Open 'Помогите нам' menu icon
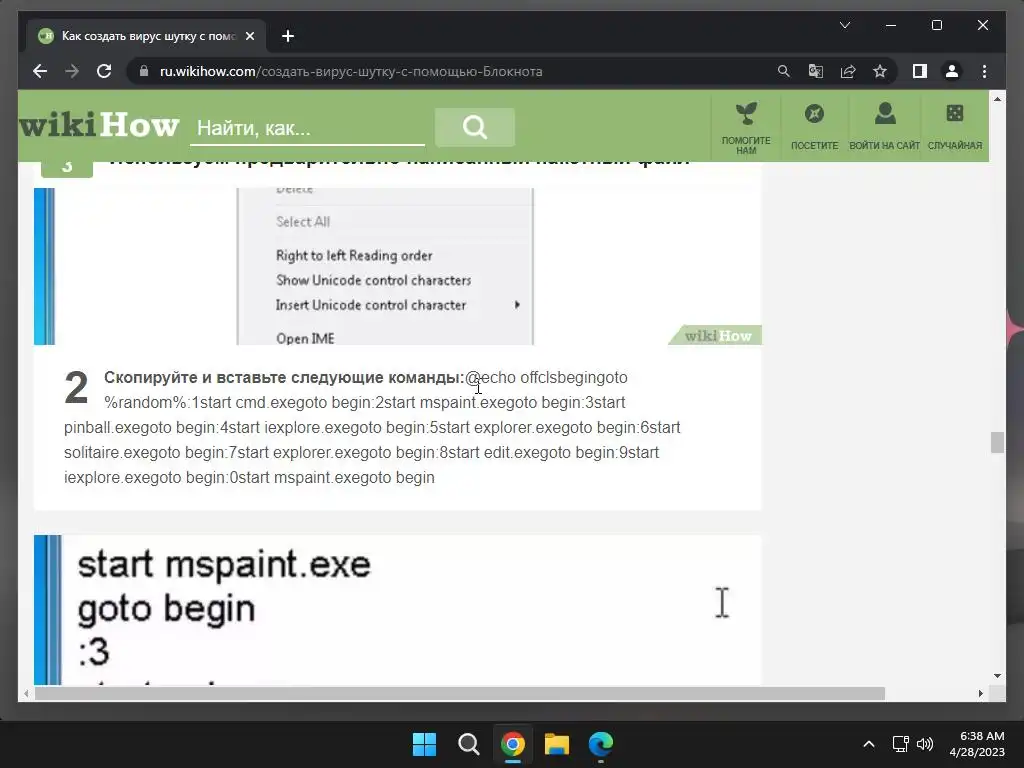Screen dimensions: 1024x768 point(746,128)
